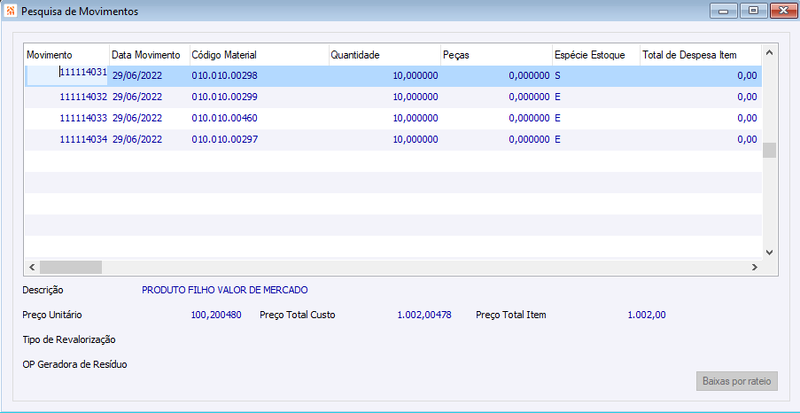The width and height of the screenshot is (800, 413).
Task: Click the application icon in title bar
Action: [x=10, y=11]
